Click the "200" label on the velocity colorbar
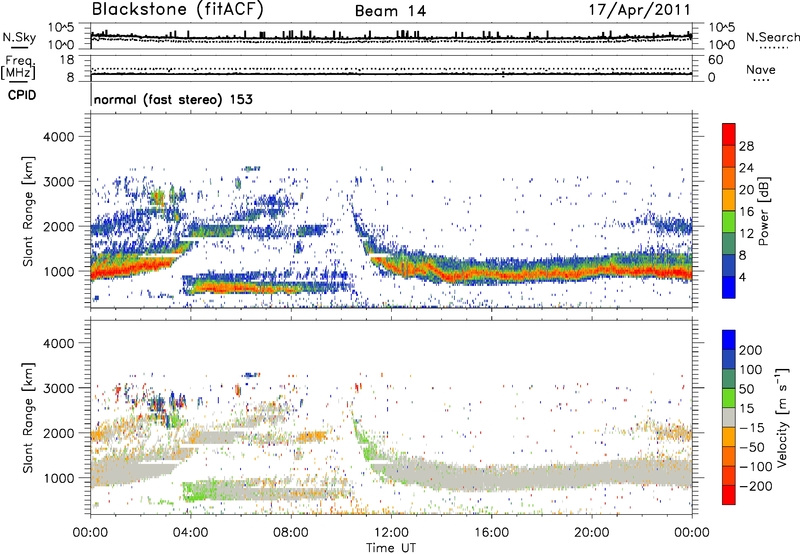Screen dimensions: 800x554 (751, 350)
